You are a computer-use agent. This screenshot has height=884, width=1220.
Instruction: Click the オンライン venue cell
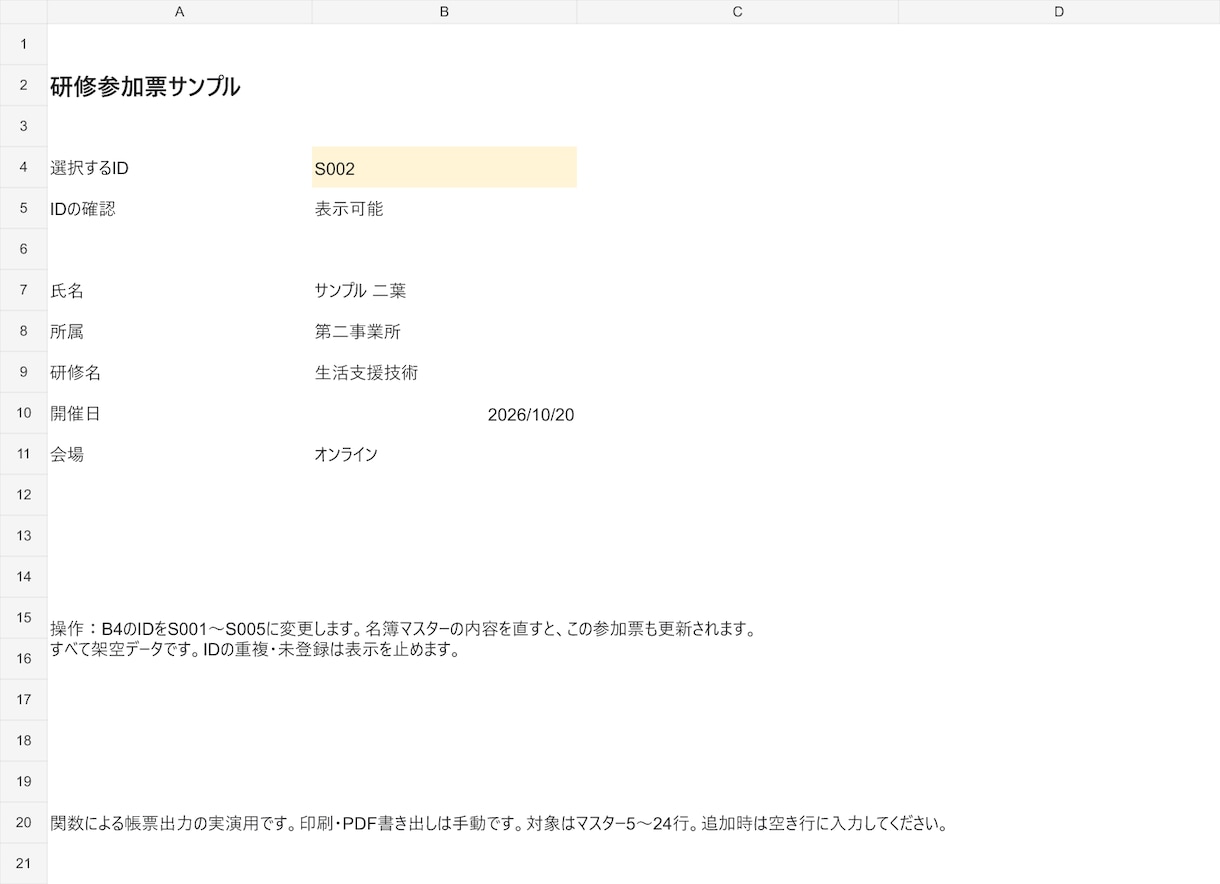[x=444, y=454]
